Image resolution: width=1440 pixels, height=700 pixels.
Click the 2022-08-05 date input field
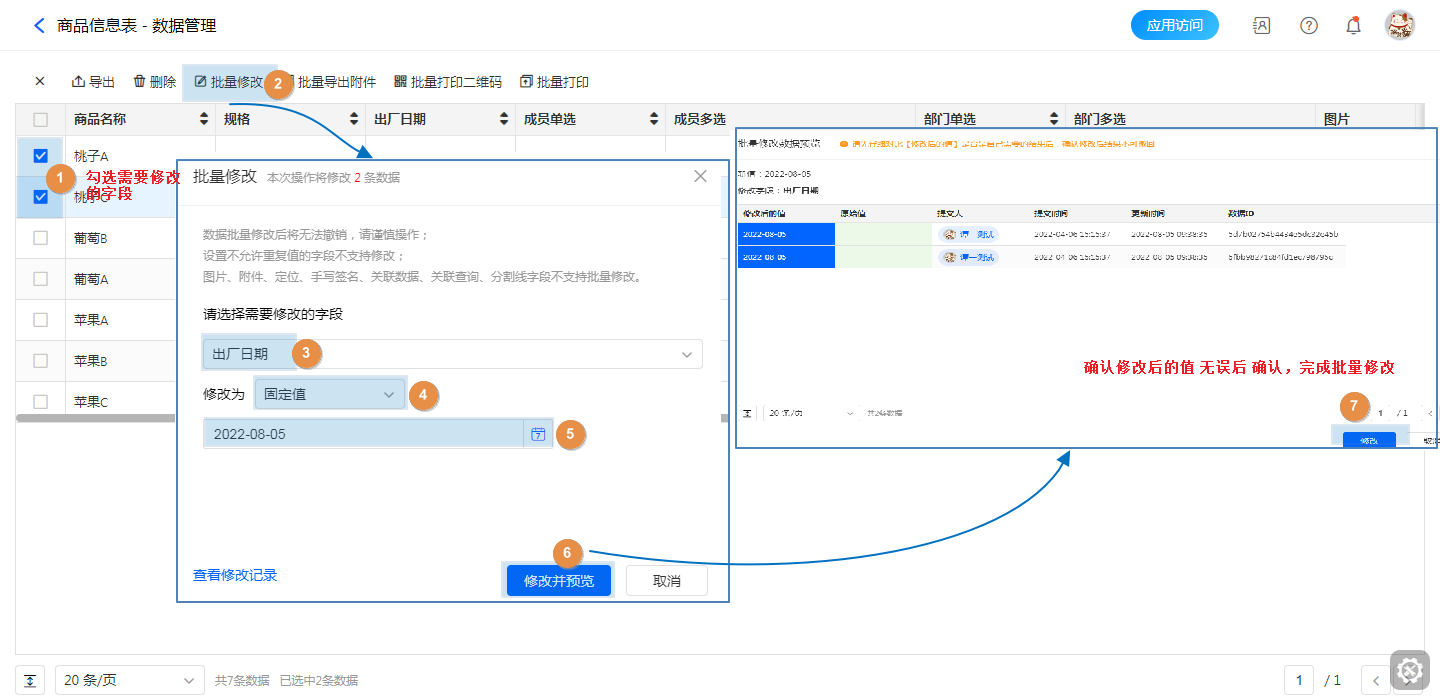362,434
